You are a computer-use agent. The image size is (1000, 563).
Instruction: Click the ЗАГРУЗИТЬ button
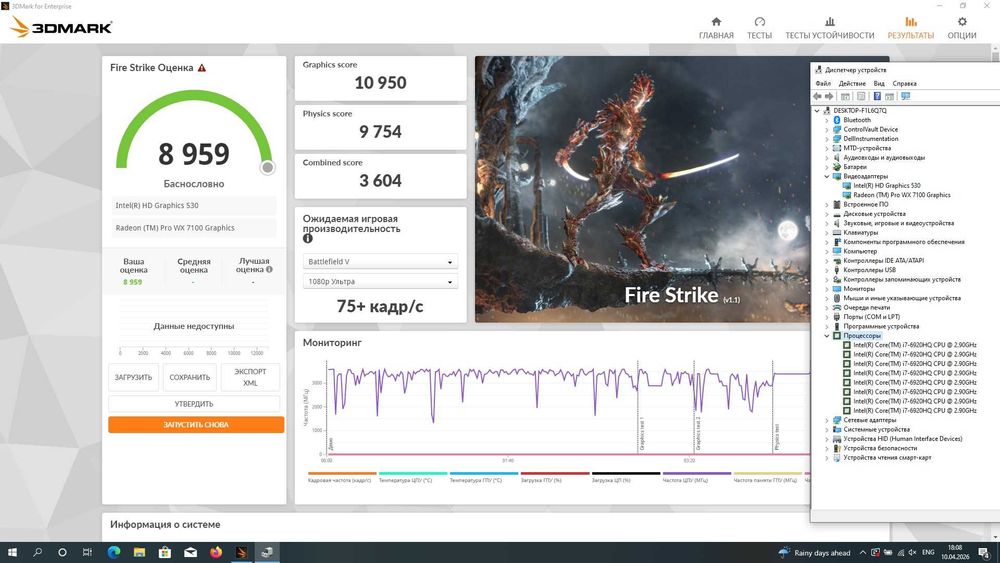[x=133, y=377]
